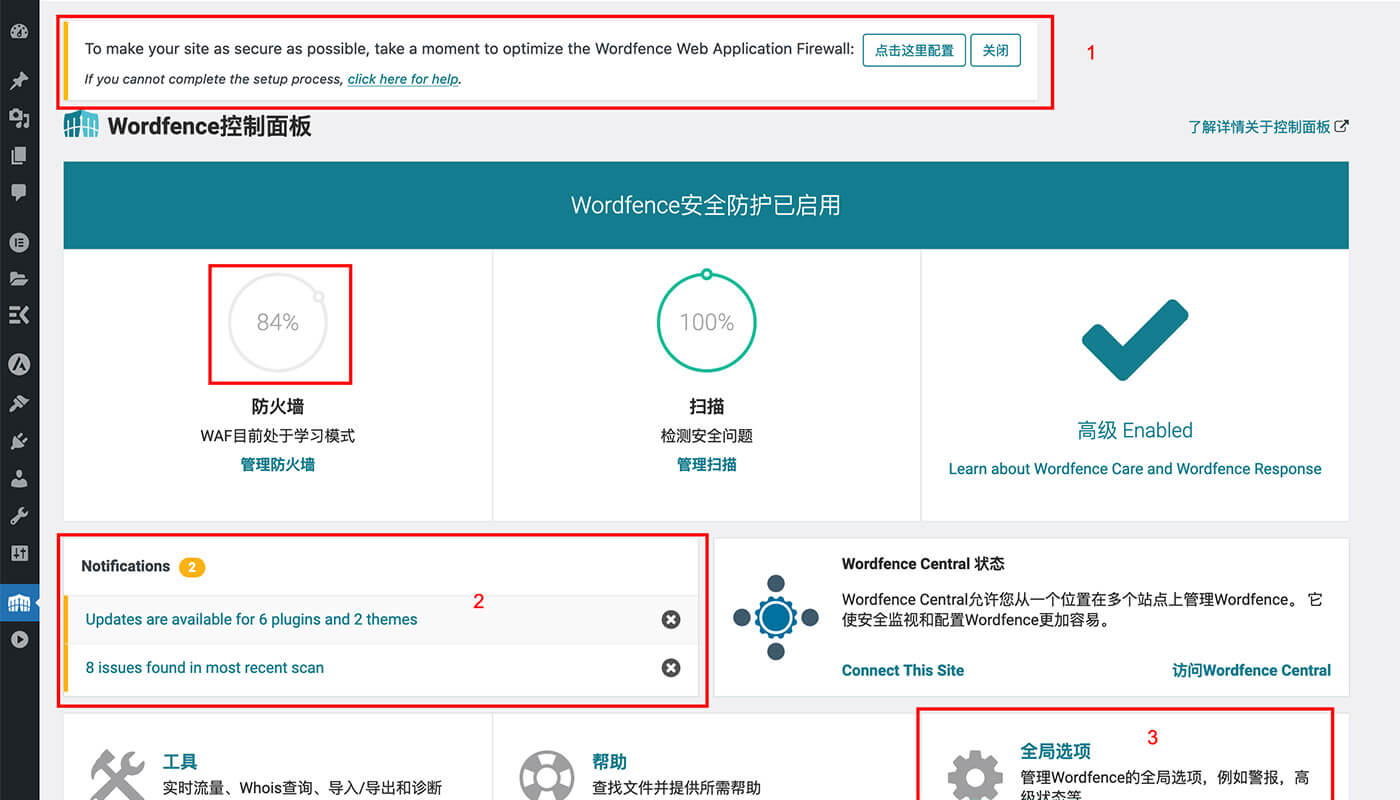Open the EK addon icon in sidebar

(x=19, y=316)
